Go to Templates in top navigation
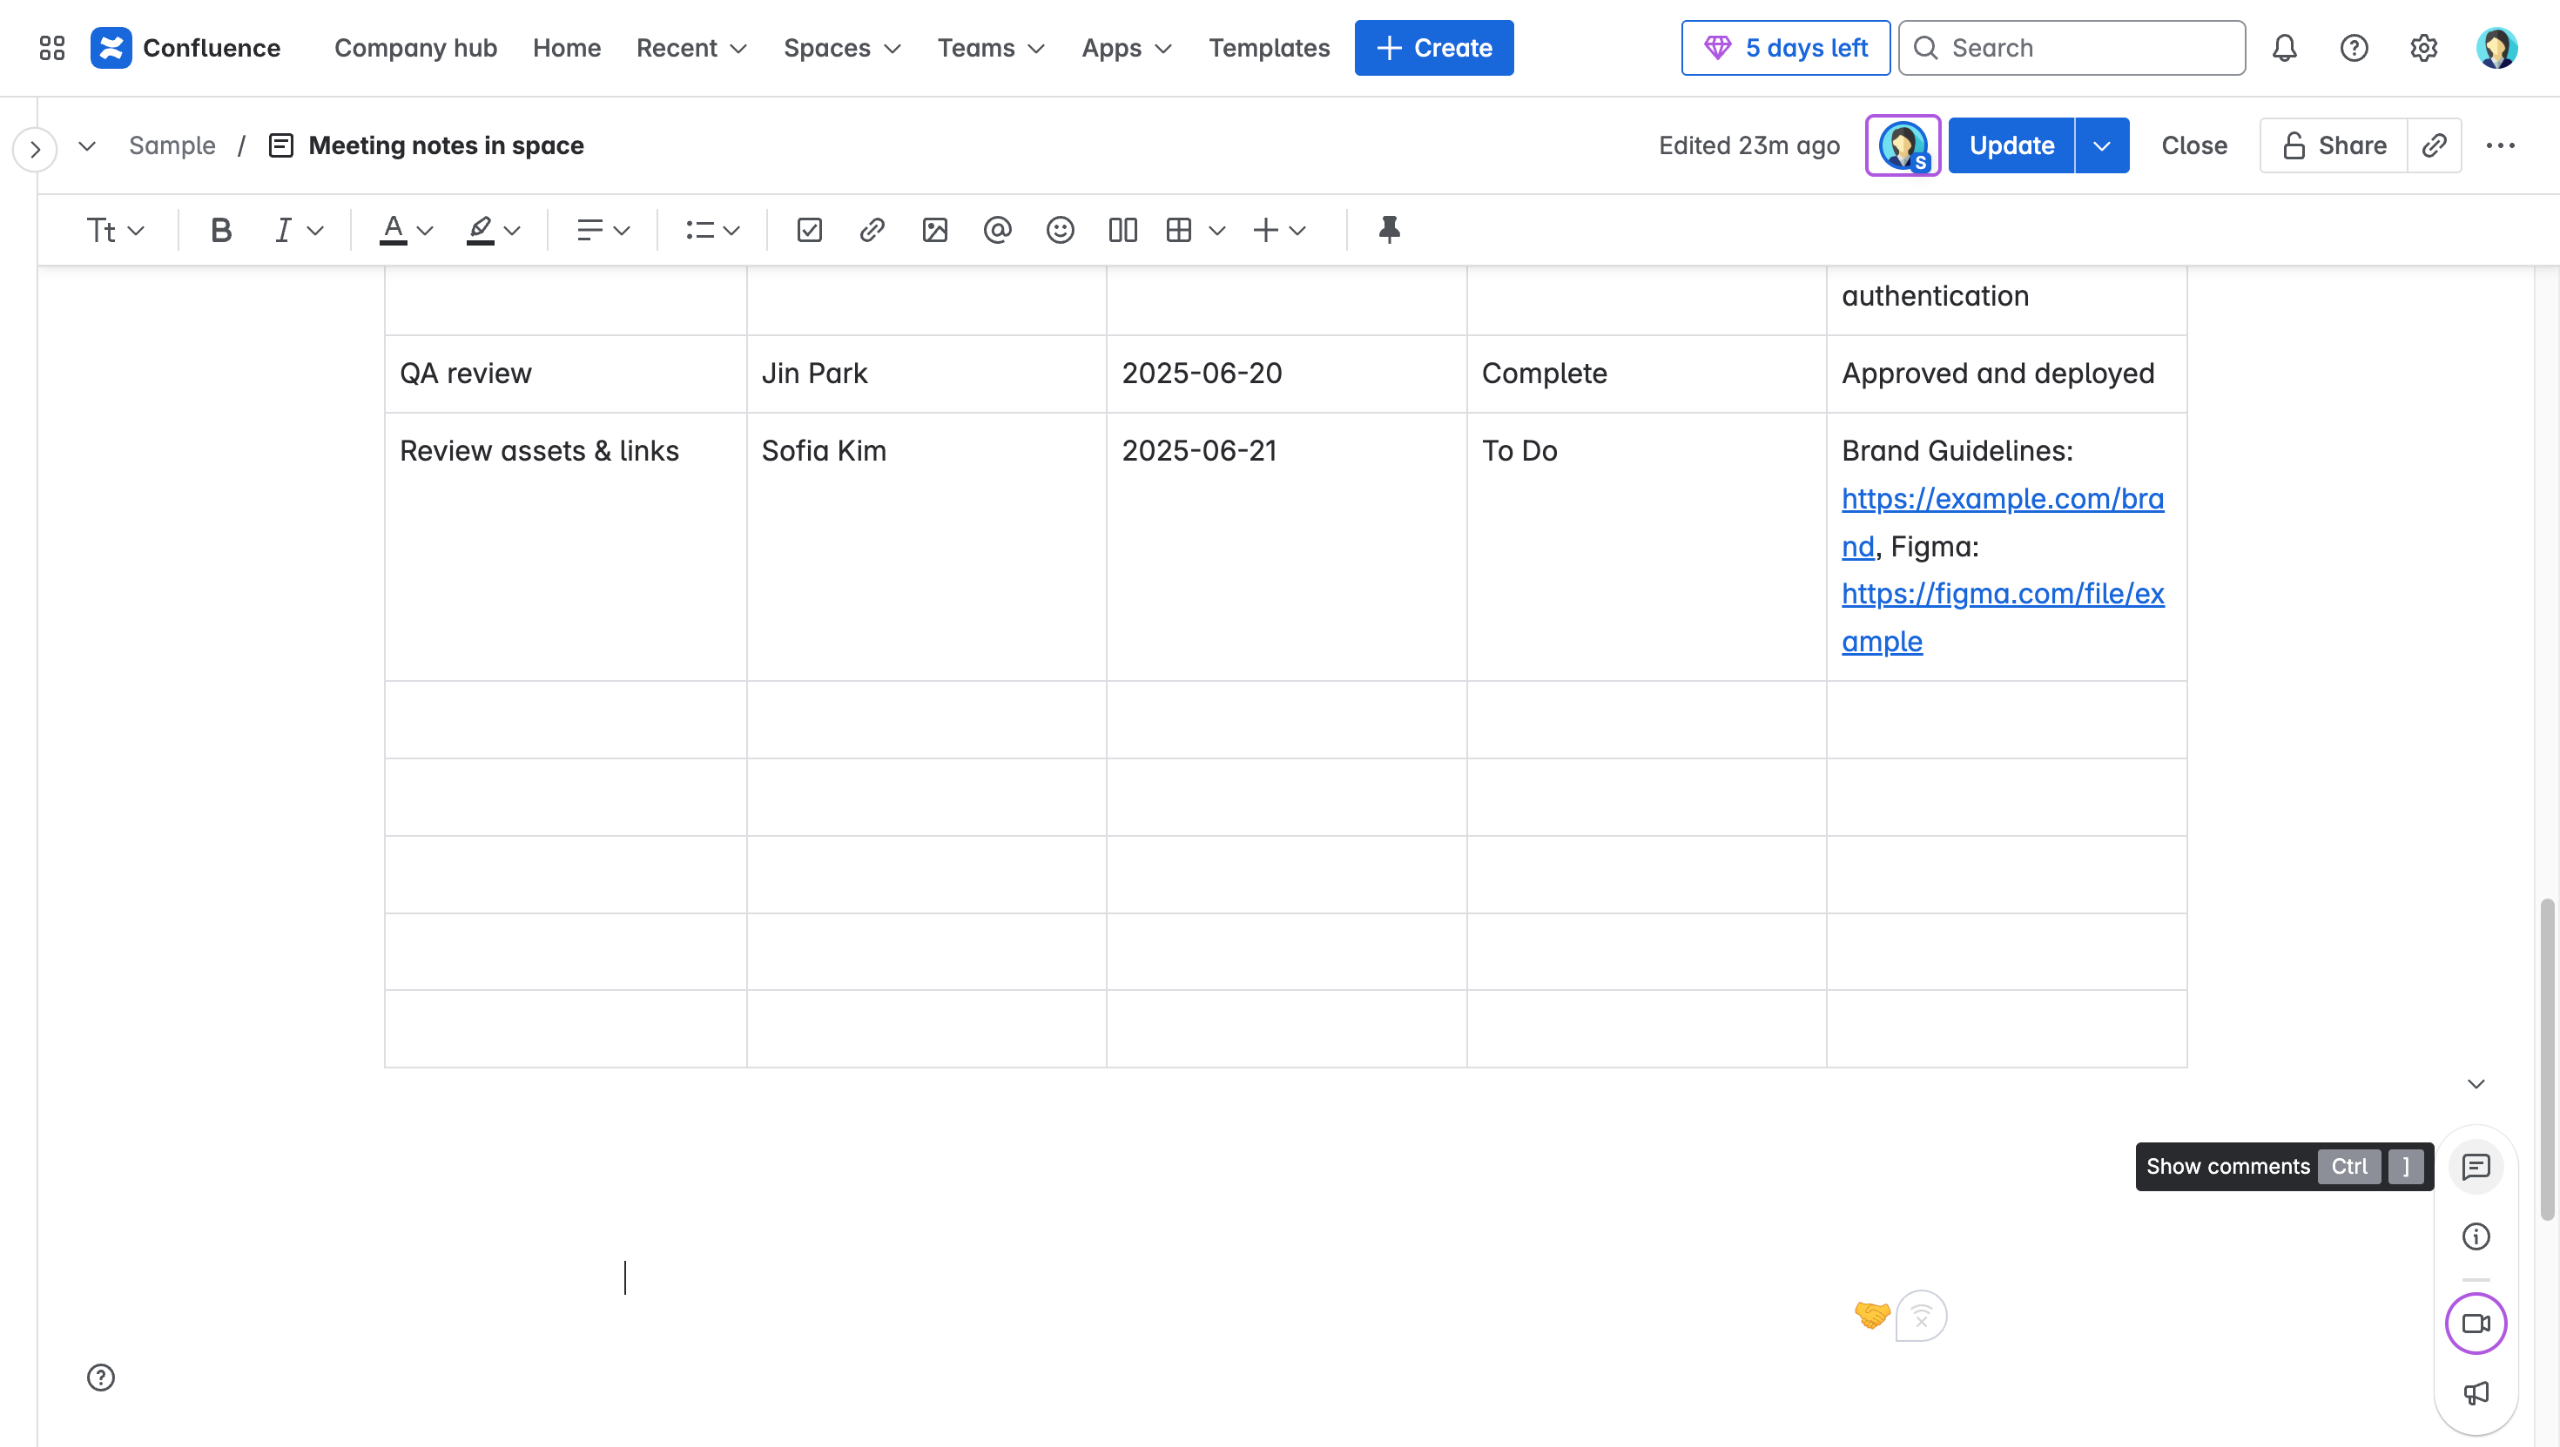 click(1269, 48)
